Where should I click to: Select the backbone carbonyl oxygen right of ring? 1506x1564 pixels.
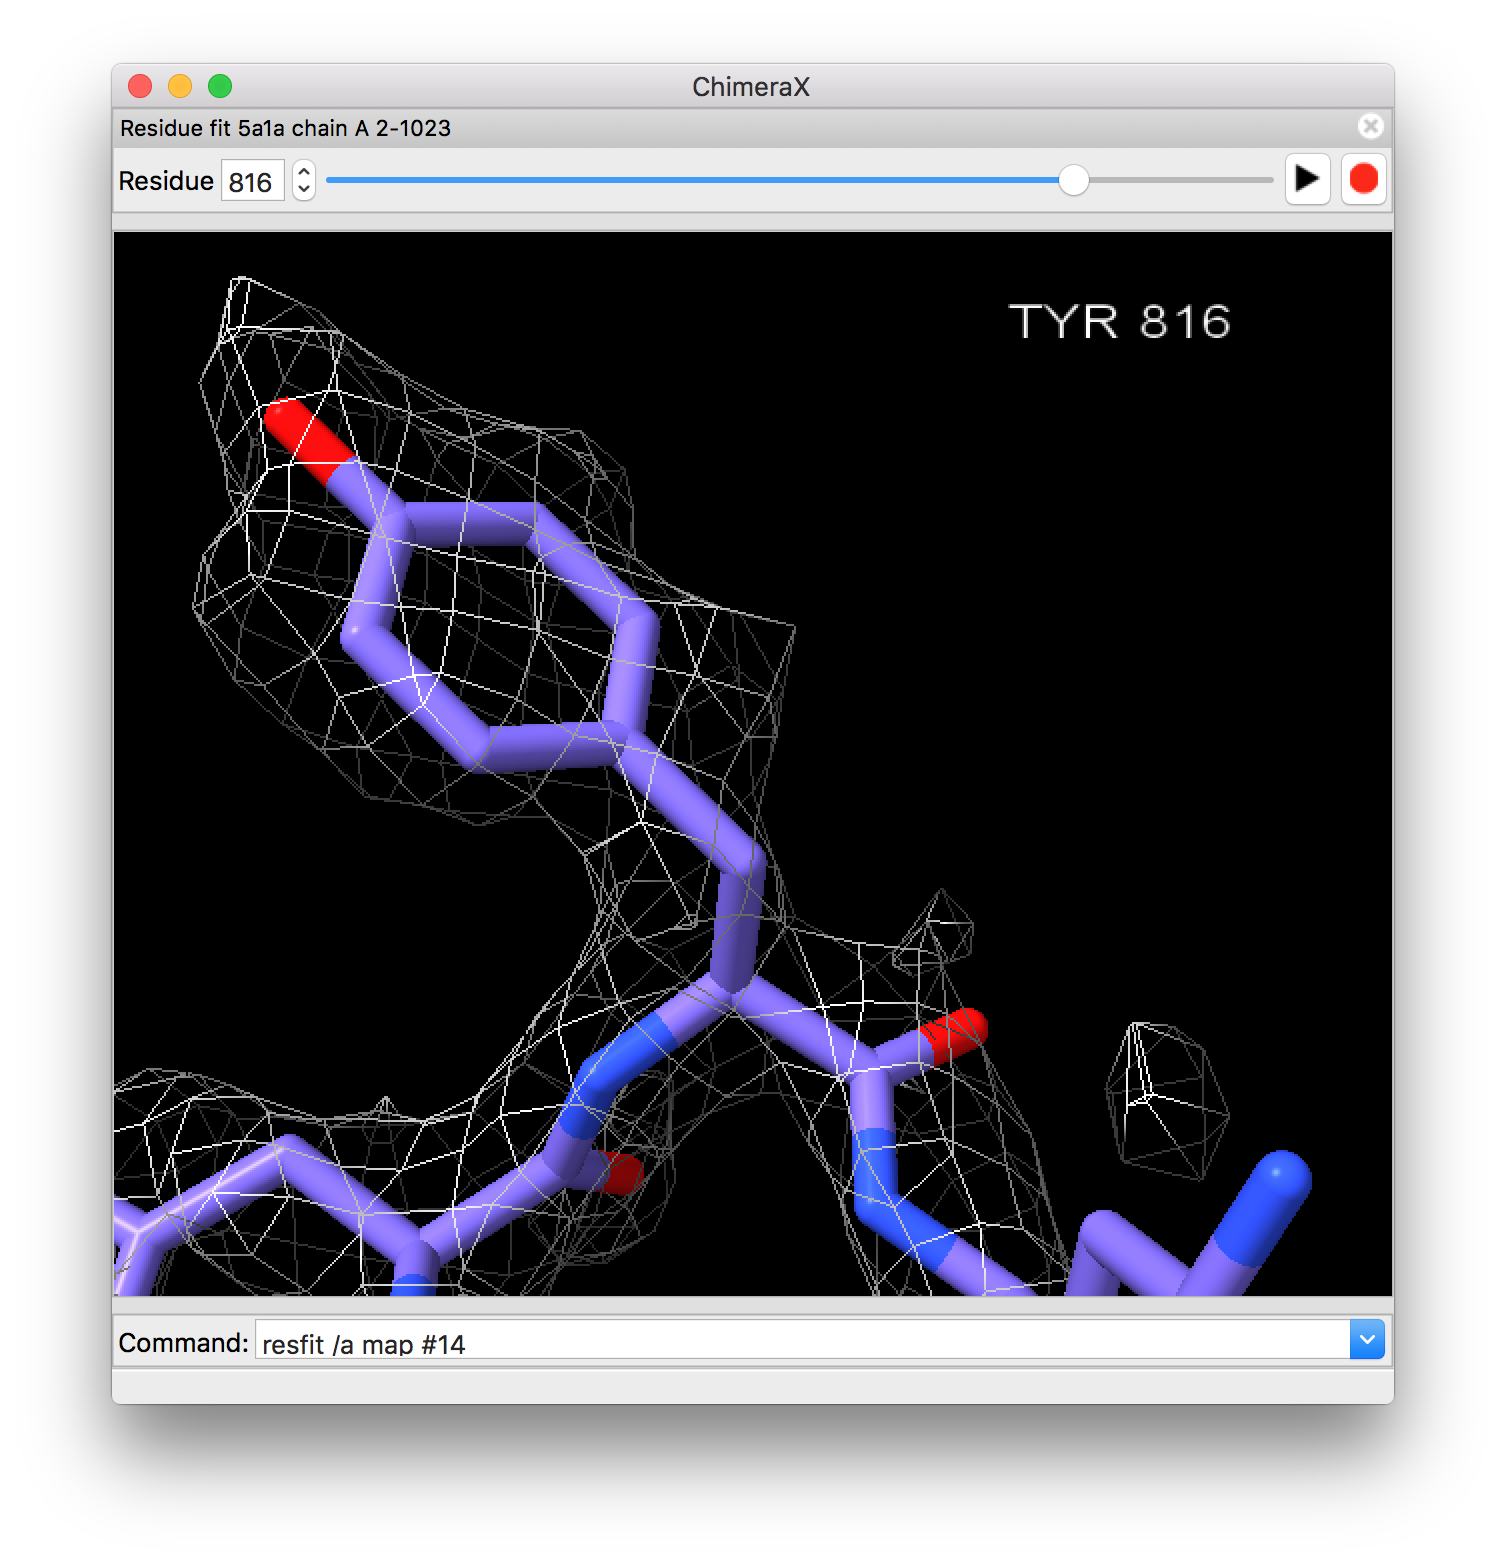[957, 1032]
